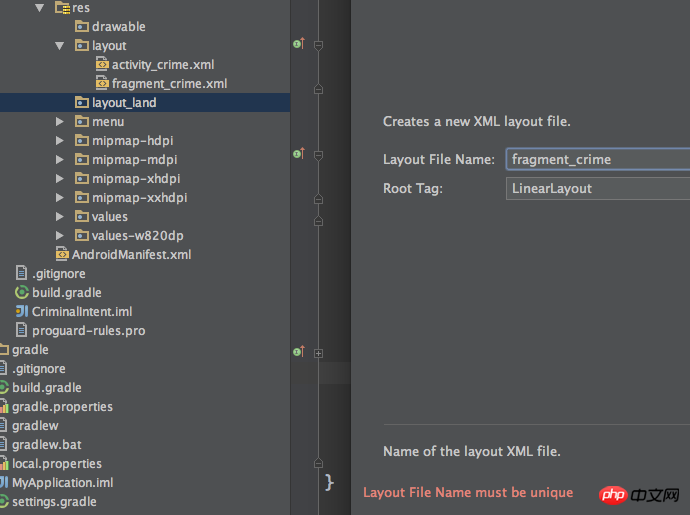This screenshot has width=690, height=515.
Task: Click the AndroidManifest.xml file icon
Action: (62, 254)
